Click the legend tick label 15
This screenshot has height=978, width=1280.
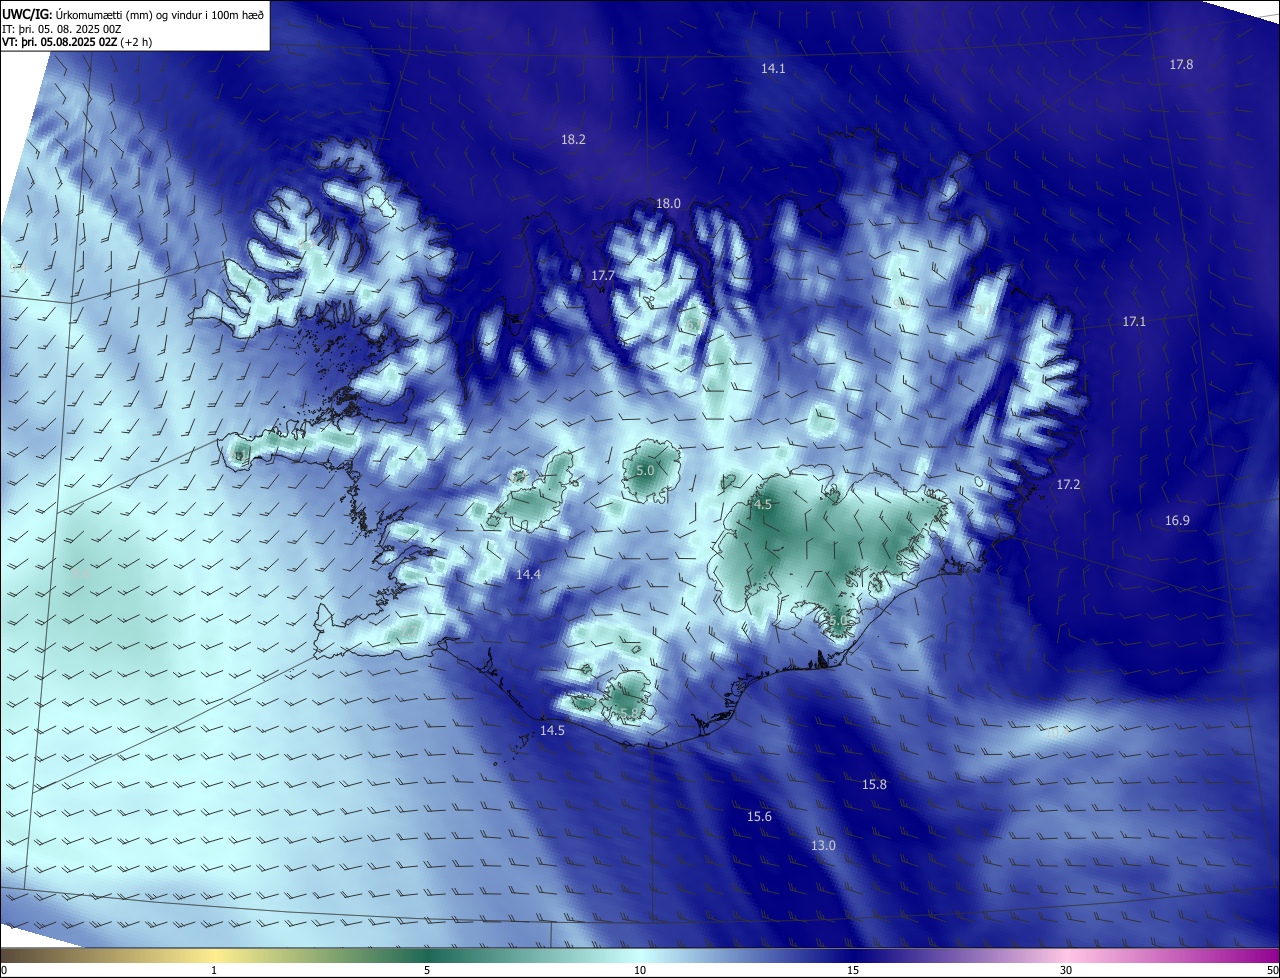853,971
